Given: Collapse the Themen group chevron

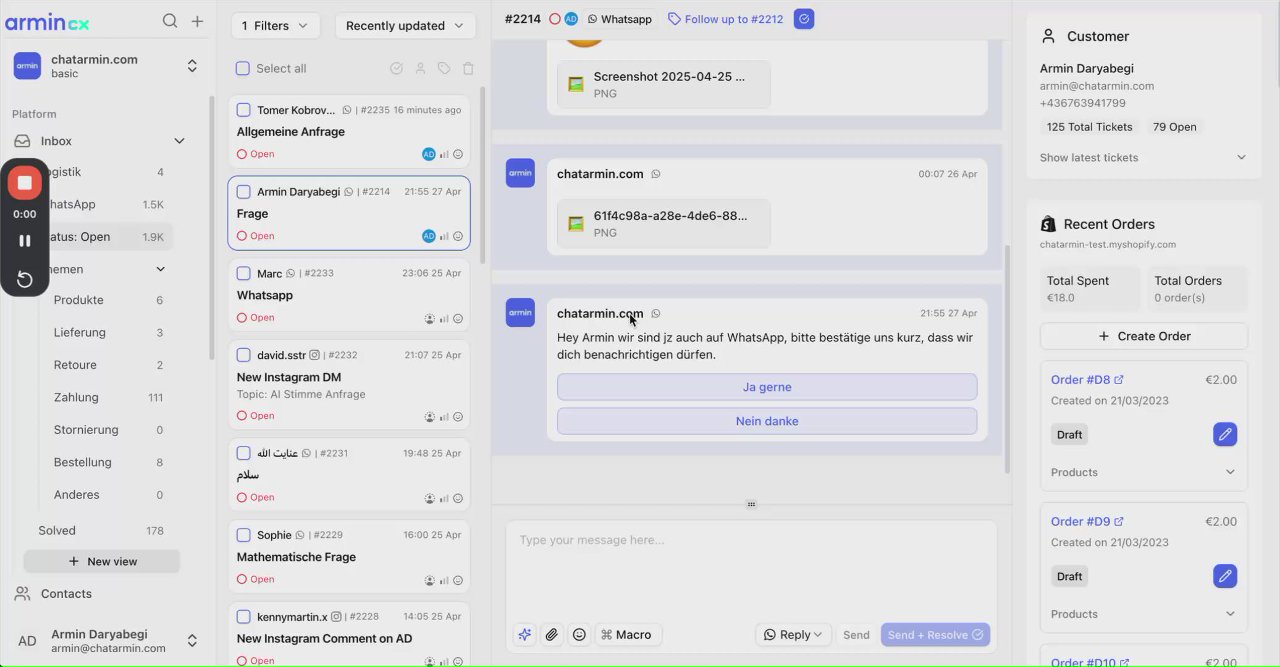Looking at the screenshot, I should click(x=160, y=269).
